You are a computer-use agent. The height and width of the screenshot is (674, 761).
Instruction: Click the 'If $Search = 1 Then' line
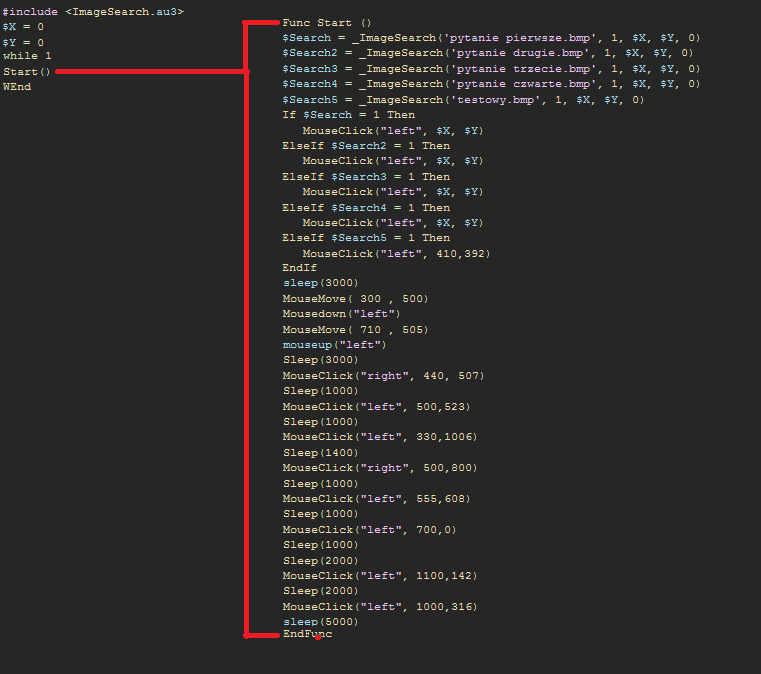348,115
